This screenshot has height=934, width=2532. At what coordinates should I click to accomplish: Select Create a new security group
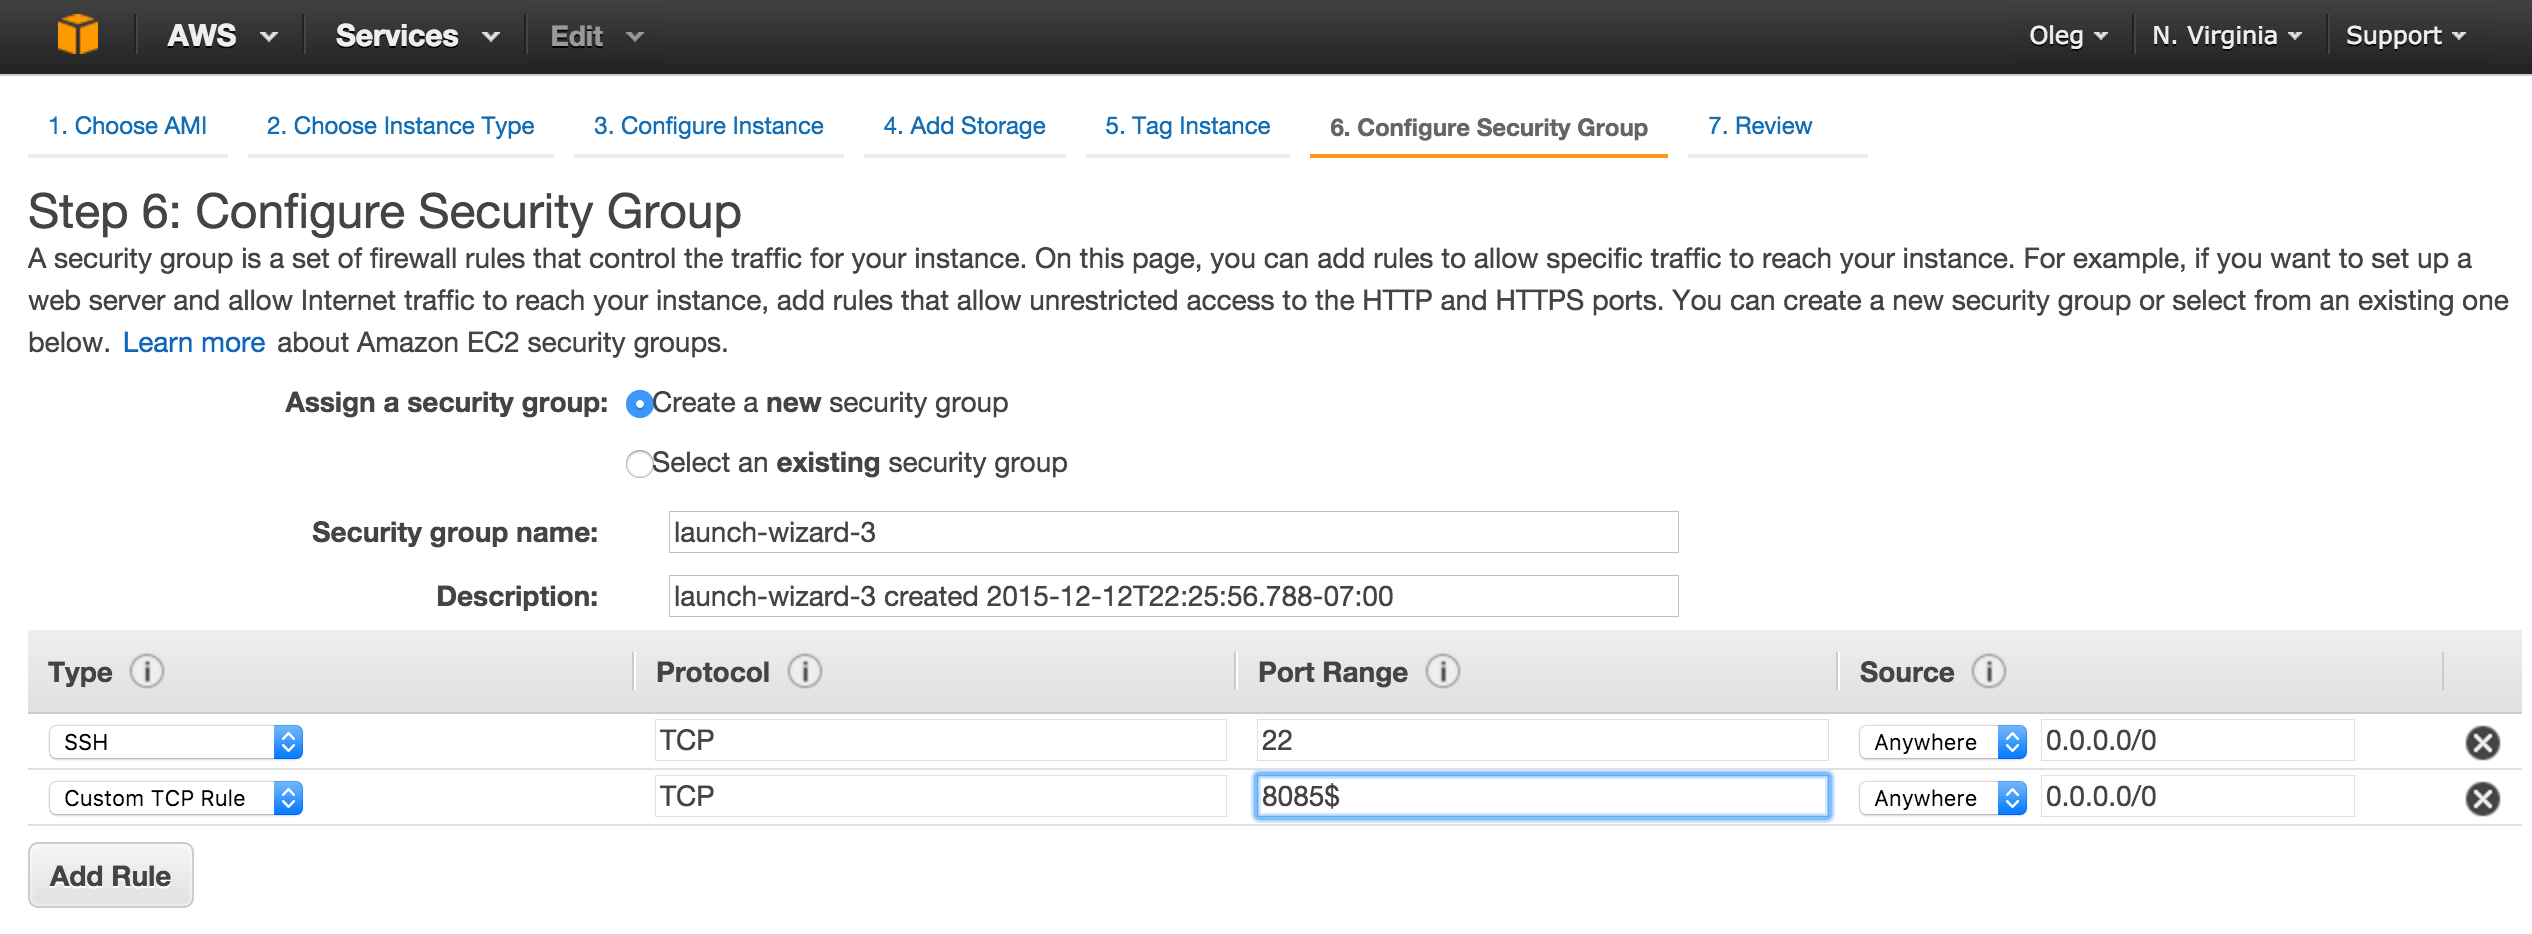639,404
